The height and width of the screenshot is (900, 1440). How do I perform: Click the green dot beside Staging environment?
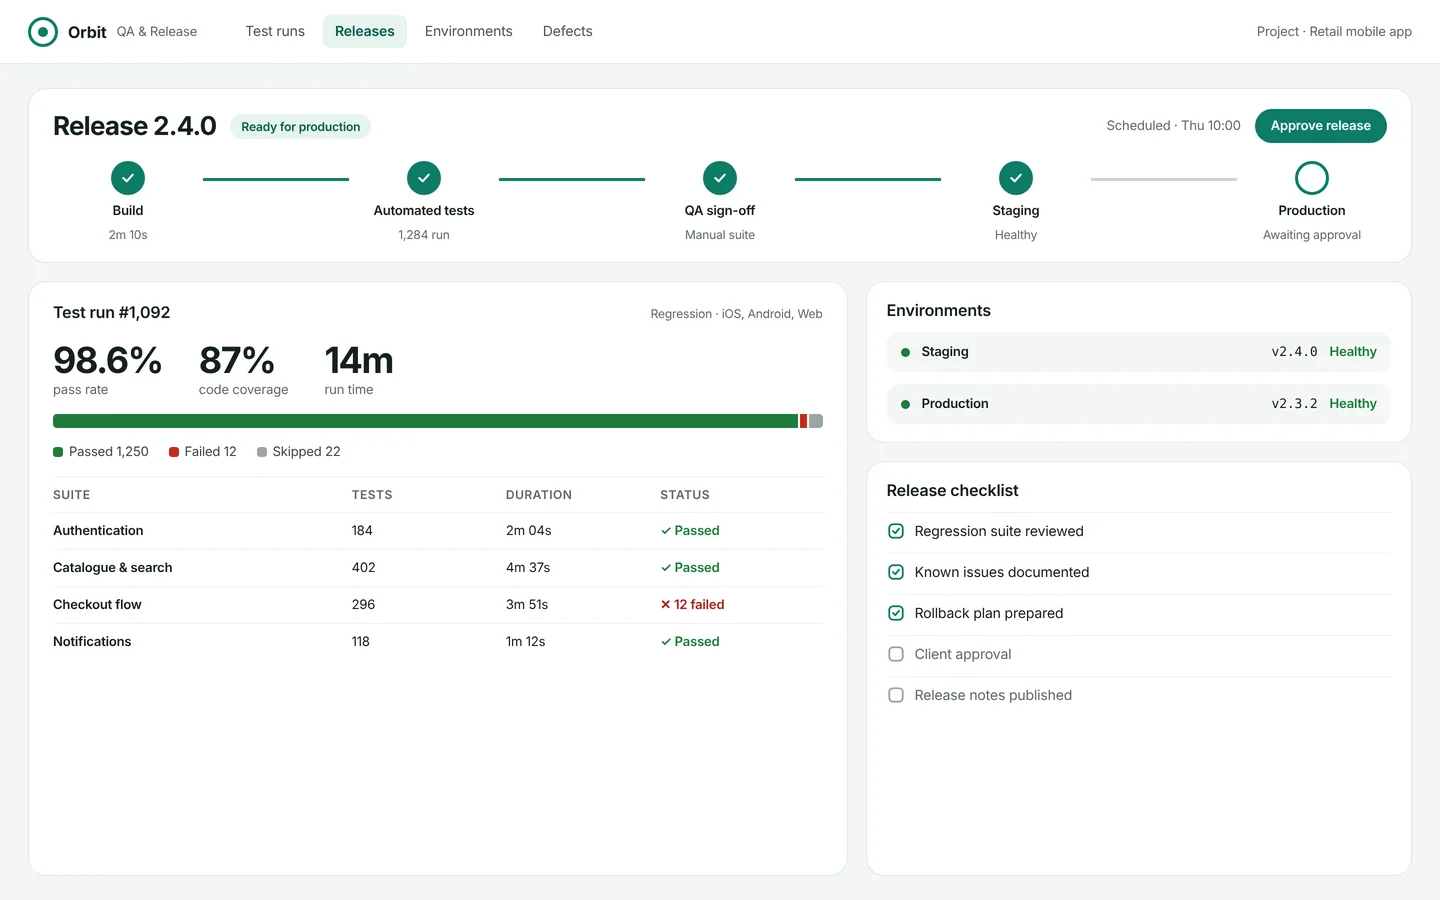(905, 352)
